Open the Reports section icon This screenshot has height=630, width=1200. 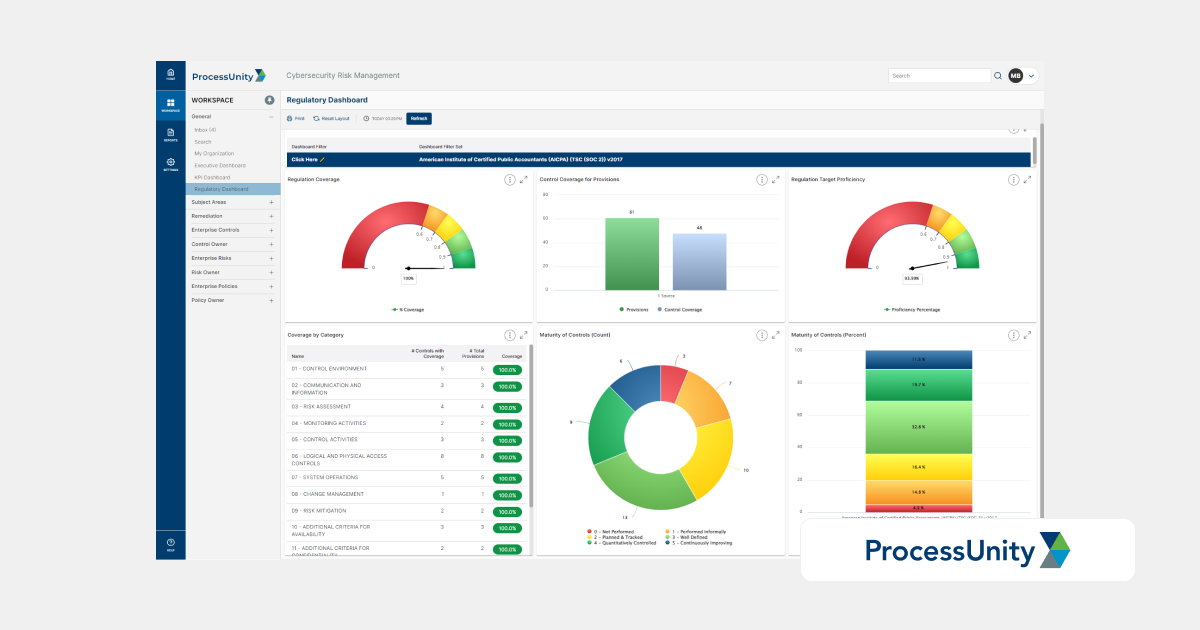(x=170, y=134)
